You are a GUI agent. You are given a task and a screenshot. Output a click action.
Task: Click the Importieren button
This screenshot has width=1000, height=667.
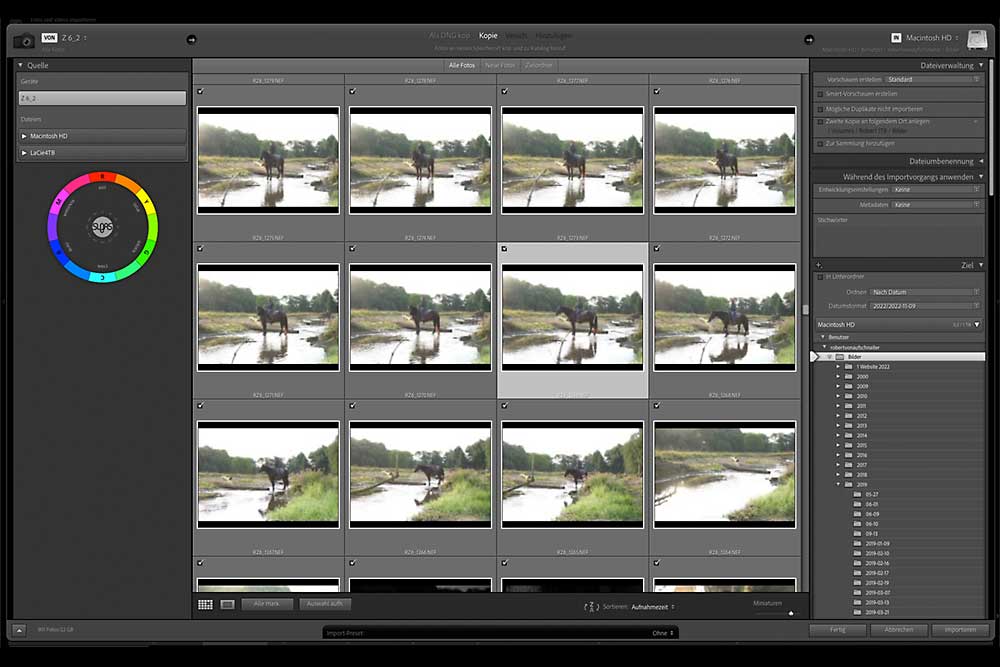click(x=960, y=630)
